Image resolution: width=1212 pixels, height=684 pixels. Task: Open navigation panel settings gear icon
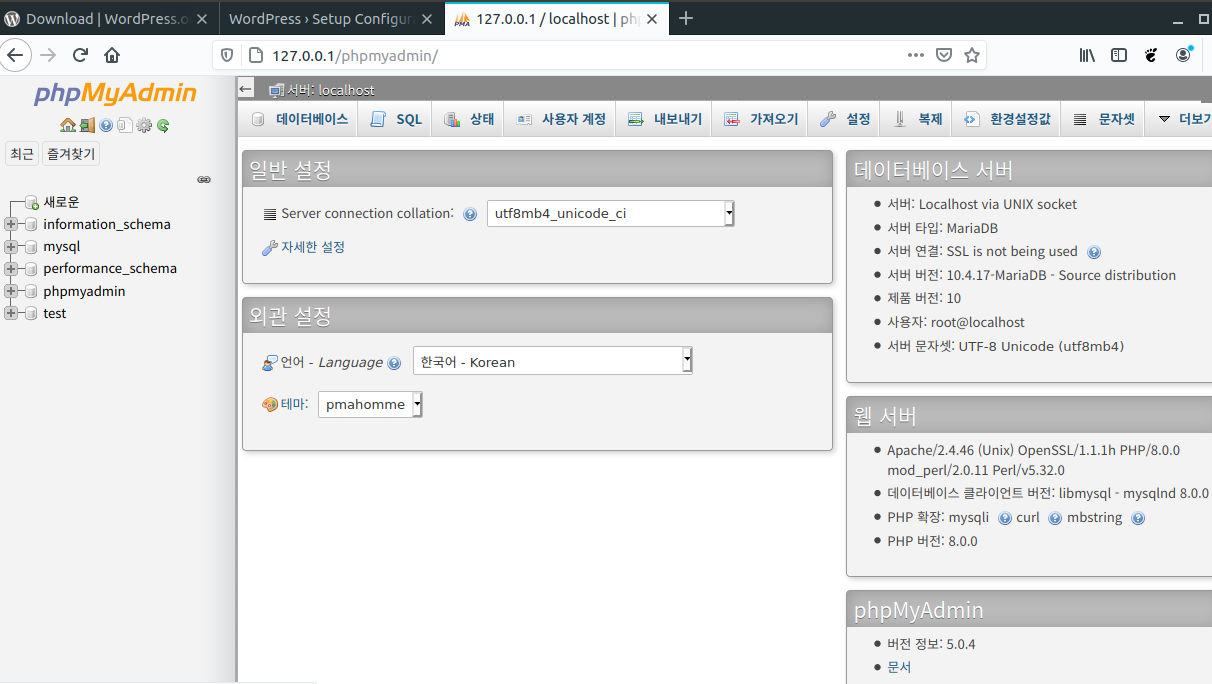point(144,125)
